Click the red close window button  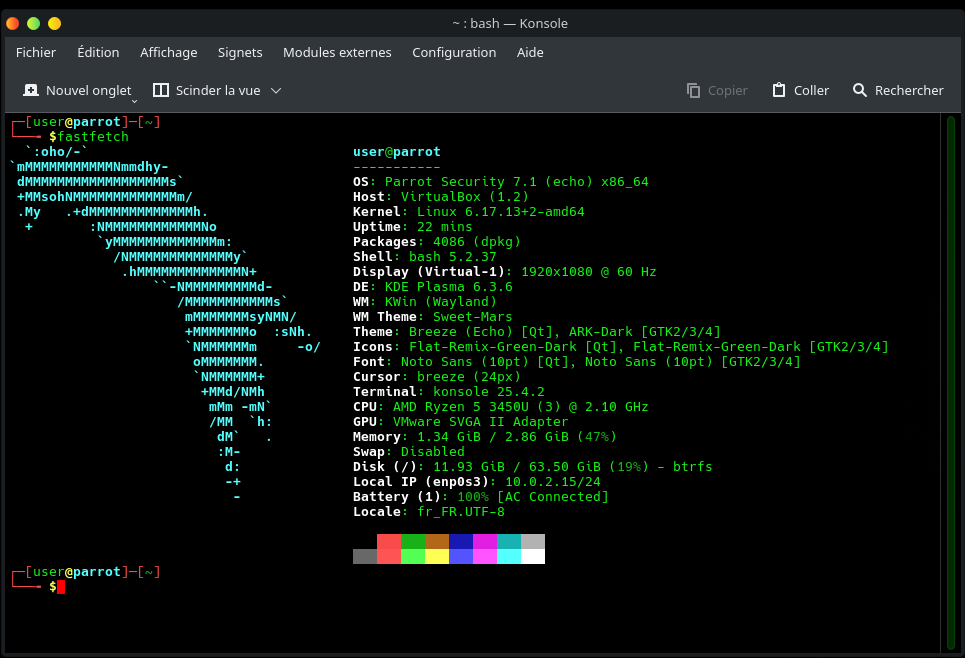(13, 23)
